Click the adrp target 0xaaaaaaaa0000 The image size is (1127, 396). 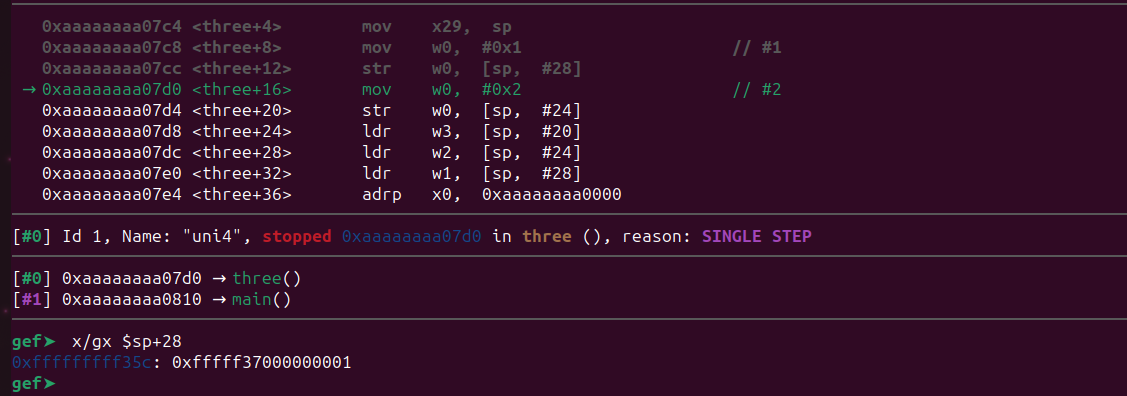point(551,195)
